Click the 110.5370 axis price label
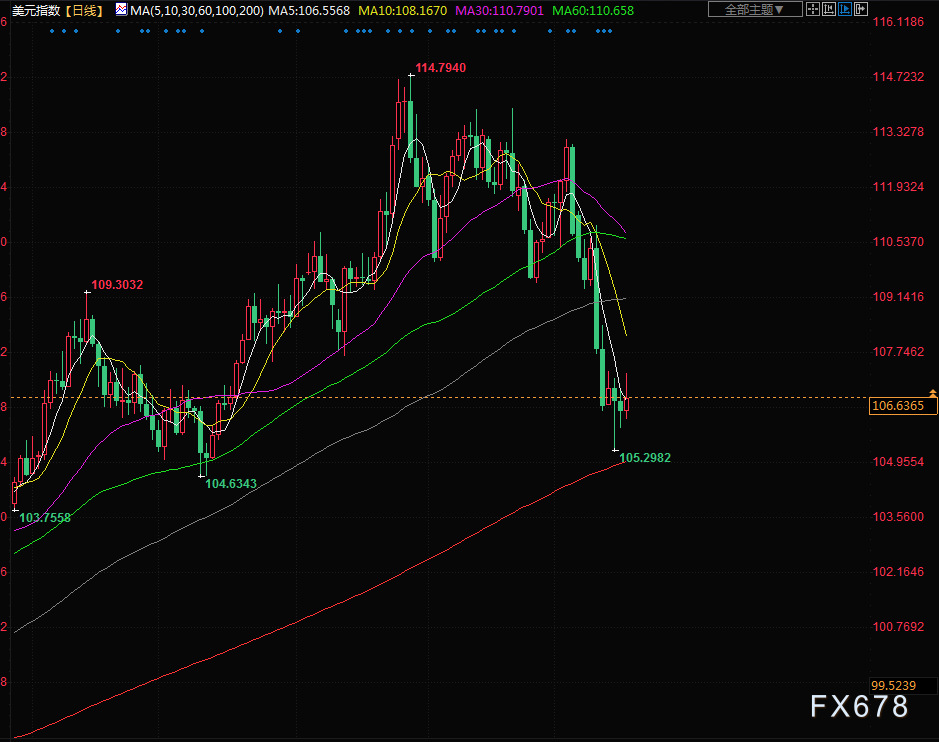This screenshot has width=939, height=742. click(898, 242)
